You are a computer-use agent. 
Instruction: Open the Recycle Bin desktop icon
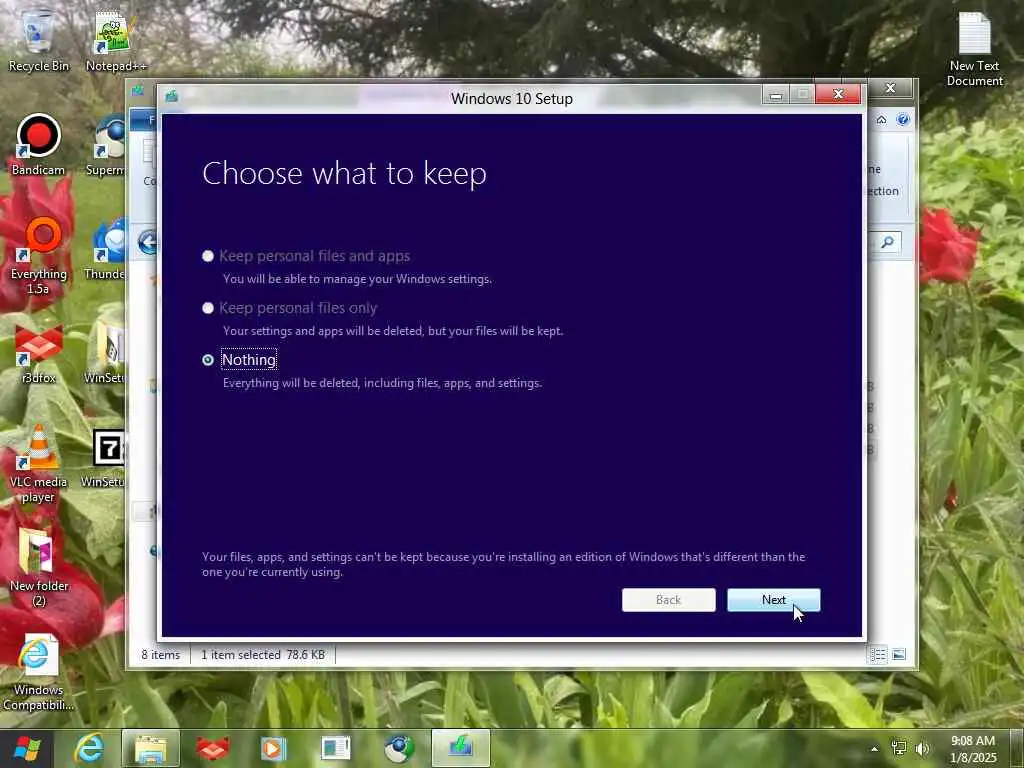point(38,41)
